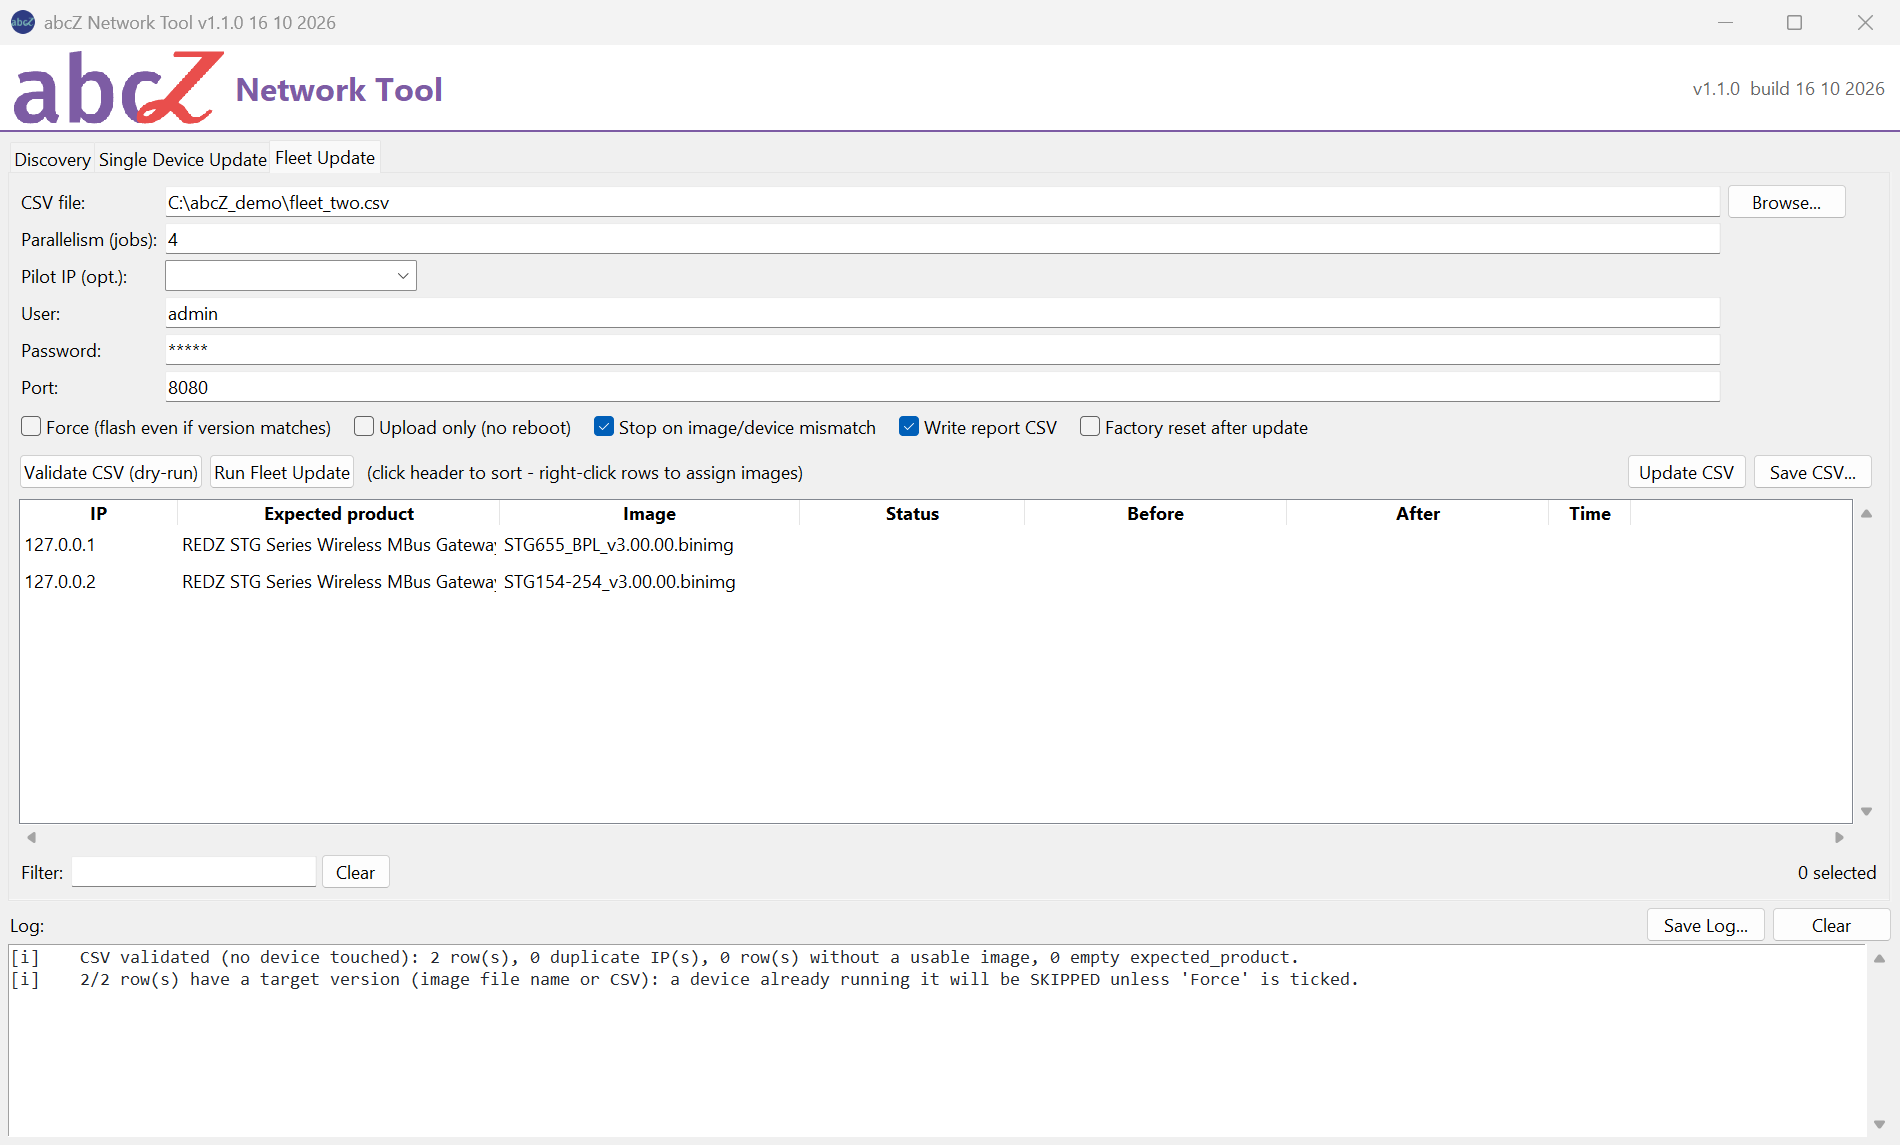Click the After column header

pyautogui.click(x=1418, y=513)
